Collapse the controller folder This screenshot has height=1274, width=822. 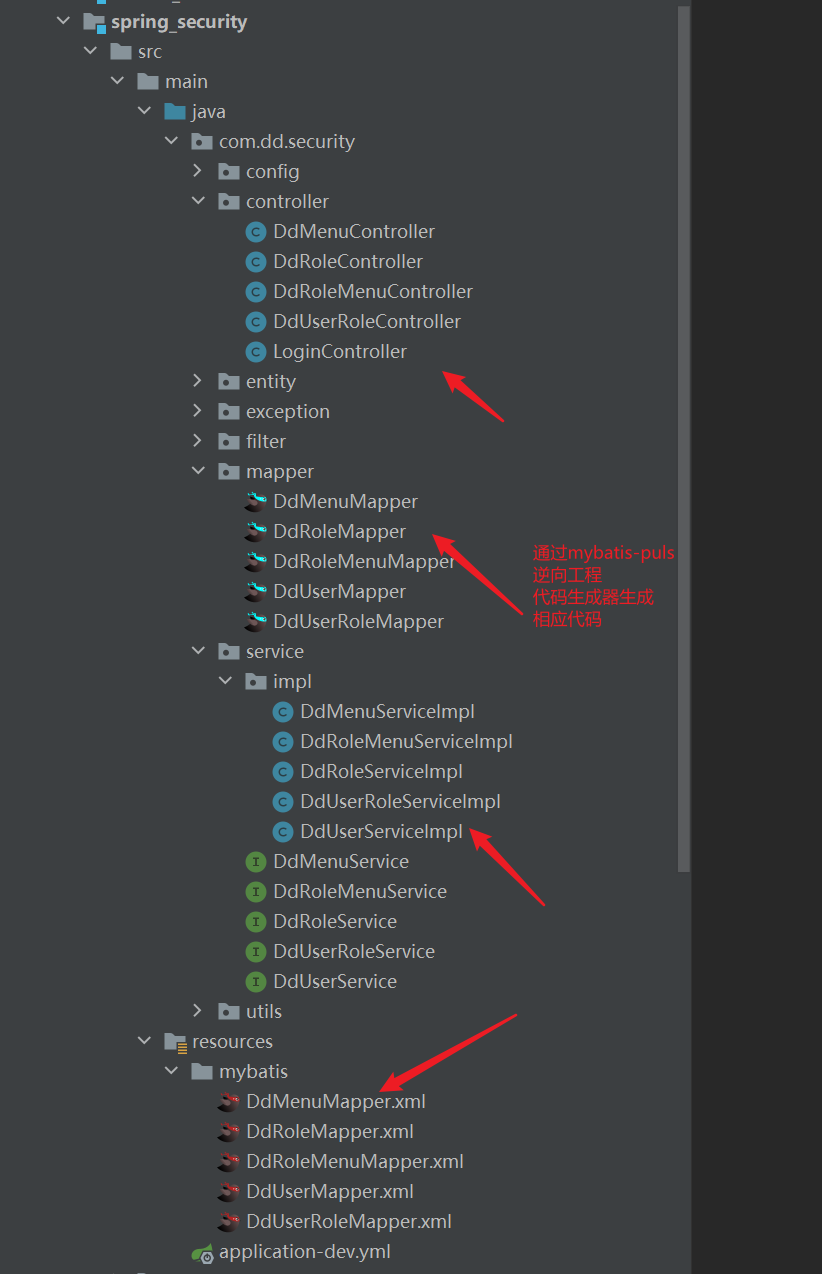(x=198, y=201)
